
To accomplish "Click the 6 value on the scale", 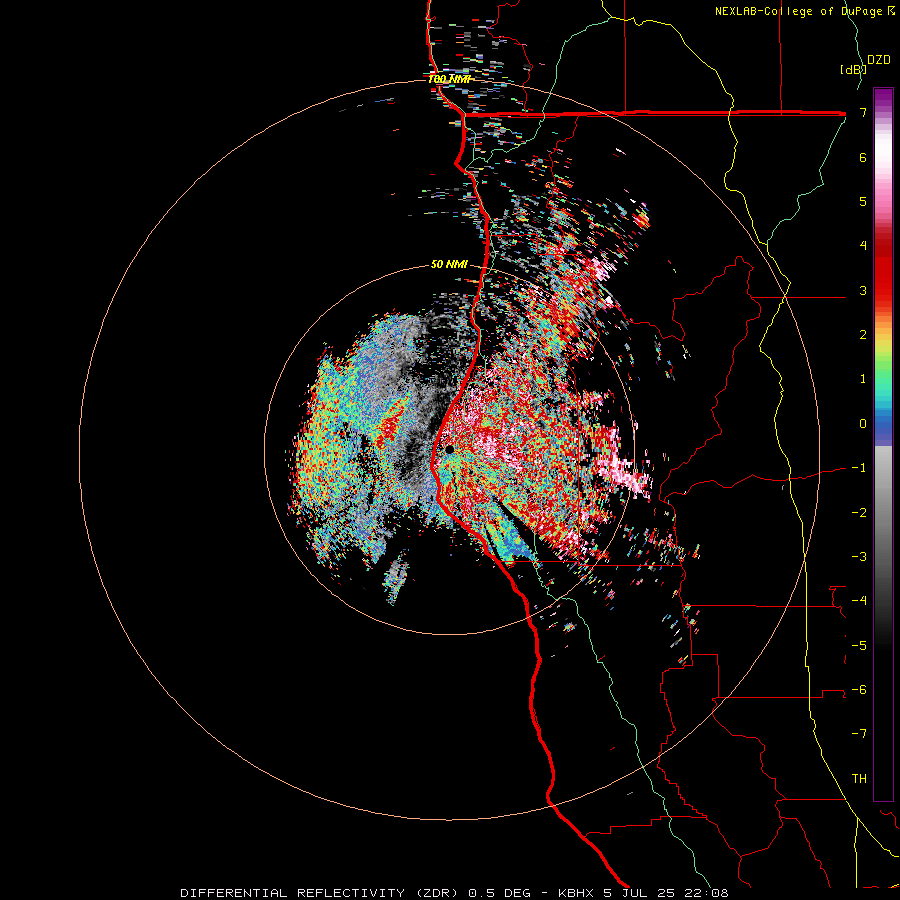I will click(x=863, y=157).
